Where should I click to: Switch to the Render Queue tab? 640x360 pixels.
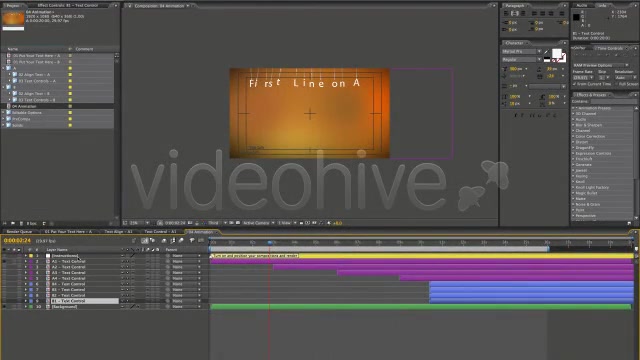tap(19, 232)
